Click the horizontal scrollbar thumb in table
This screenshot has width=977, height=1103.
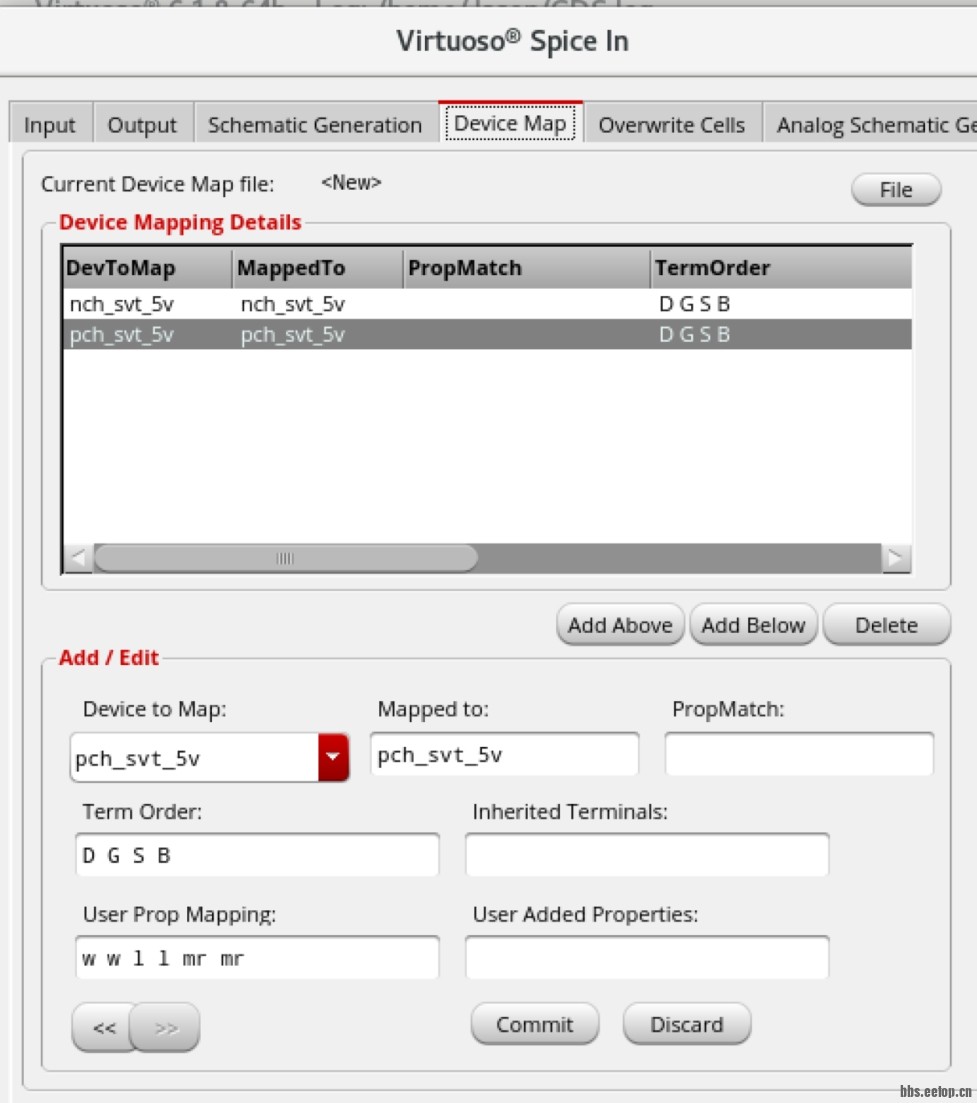pyautogui.click(x=286, y=558)
